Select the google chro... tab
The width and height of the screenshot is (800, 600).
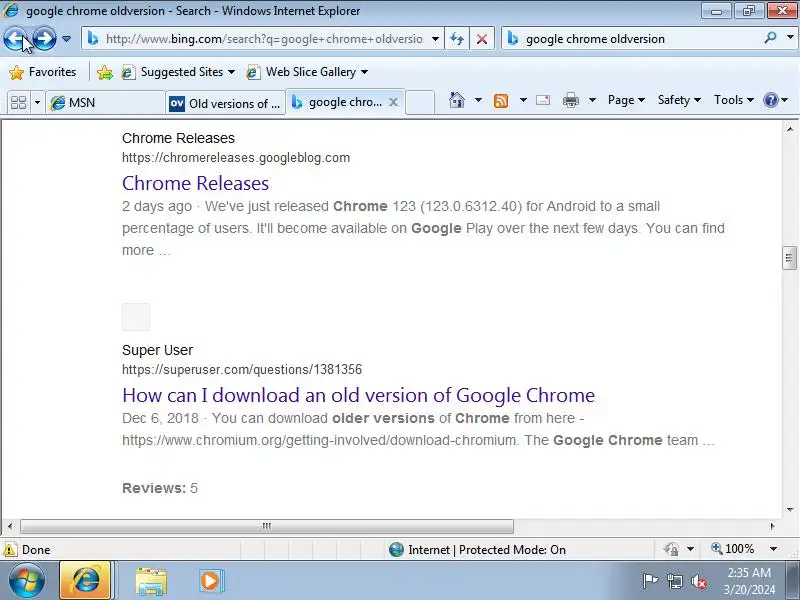click(x=337, y=102)
